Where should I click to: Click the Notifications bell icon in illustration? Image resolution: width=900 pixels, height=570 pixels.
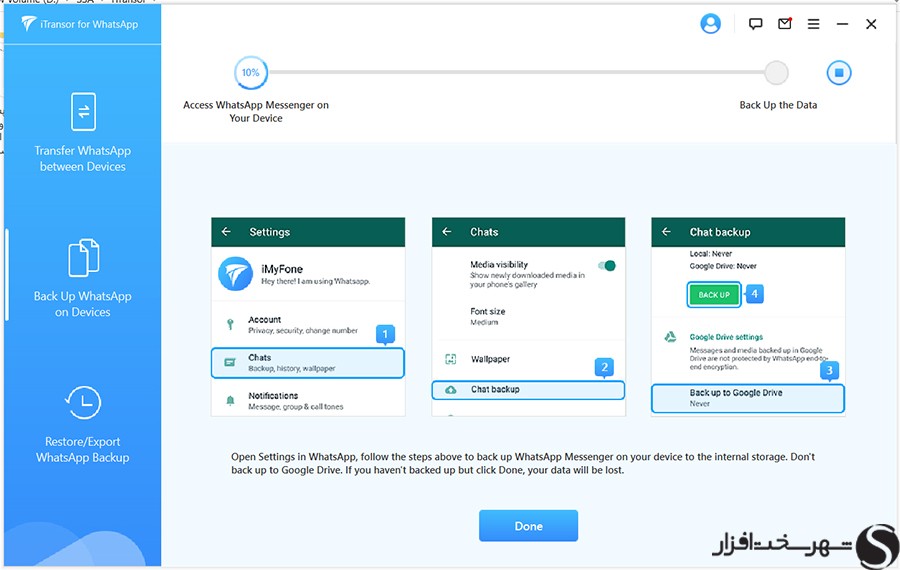[x=230, y=401]
